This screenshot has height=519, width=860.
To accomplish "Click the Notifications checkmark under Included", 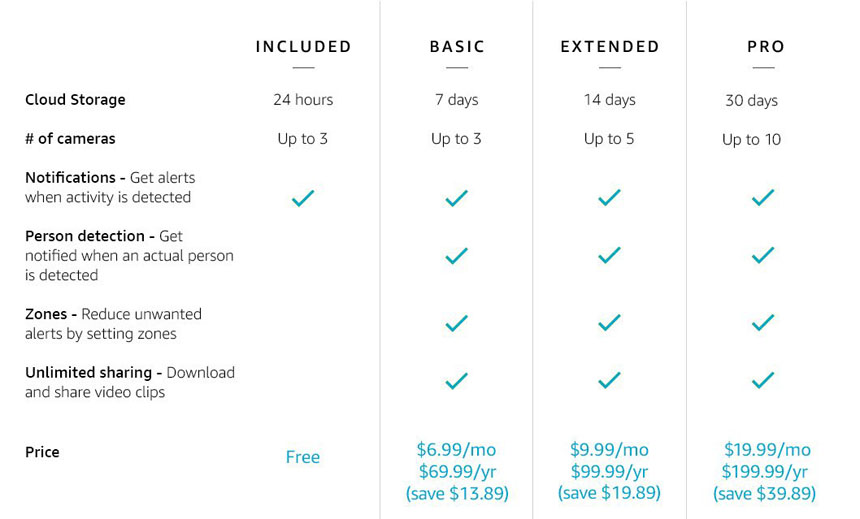I will point(303,198).
